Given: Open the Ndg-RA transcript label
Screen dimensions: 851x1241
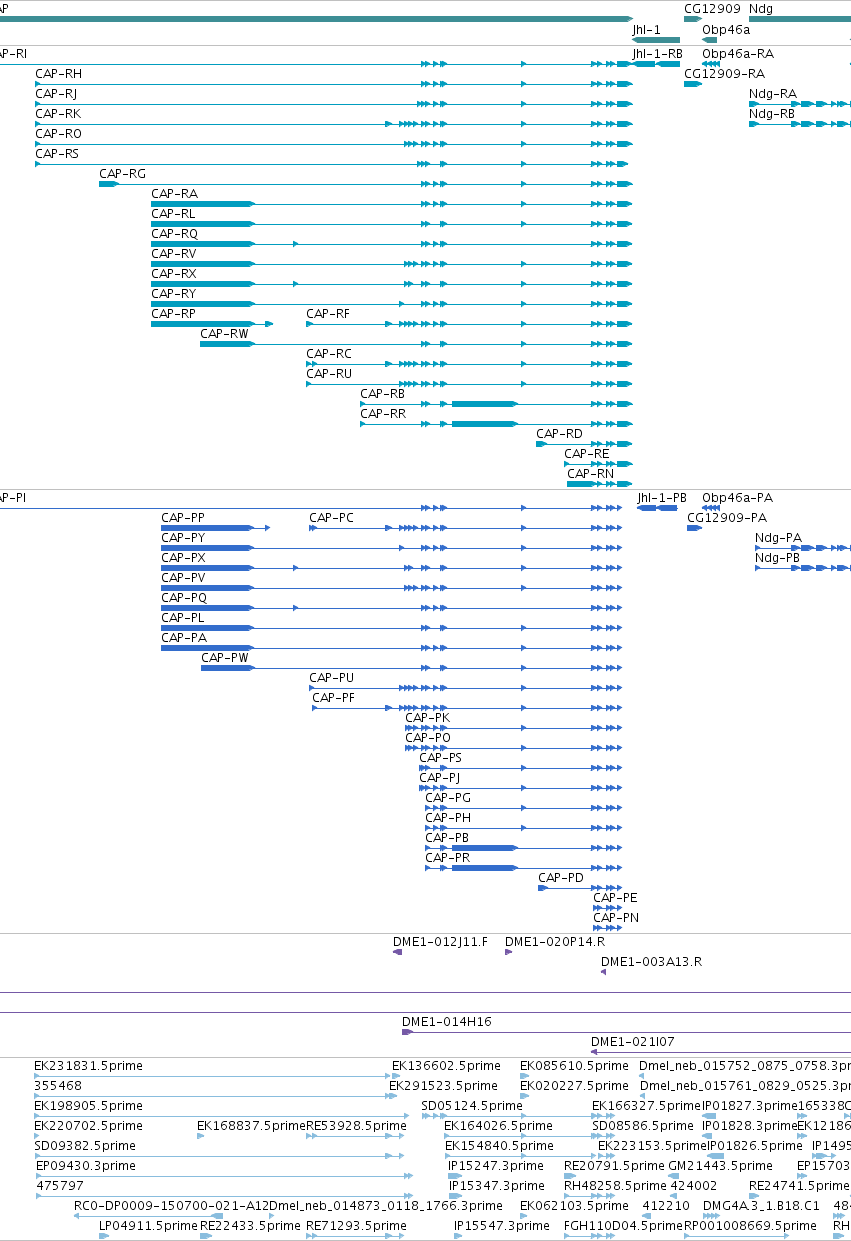Looking at the screenshot, I should point(773,94).
